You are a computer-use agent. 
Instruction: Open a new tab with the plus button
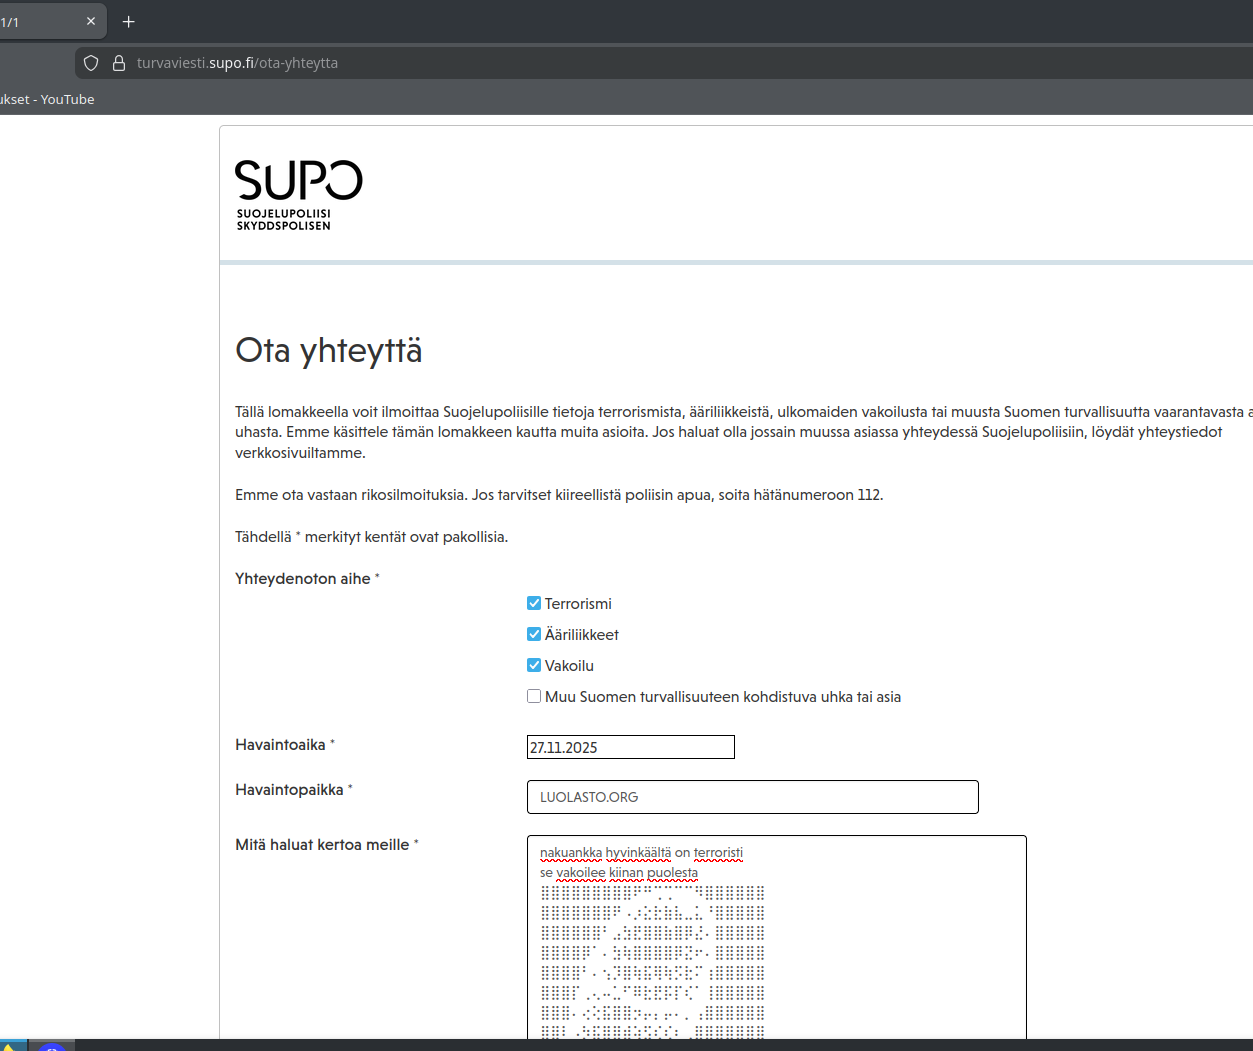pyautogui.click(x=128, y=22)
